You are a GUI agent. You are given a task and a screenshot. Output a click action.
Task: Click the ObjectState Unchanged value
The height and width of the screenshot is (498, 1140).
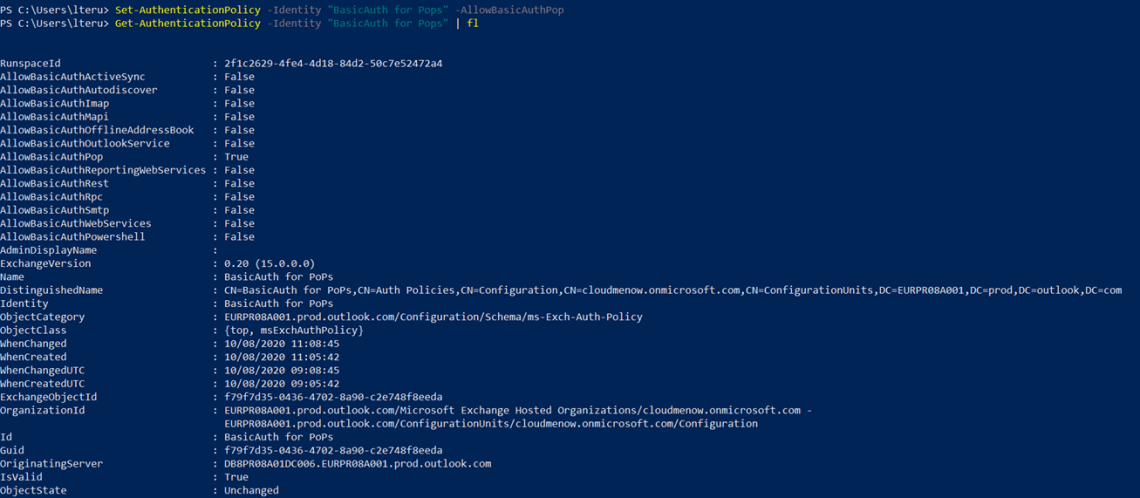251,490
